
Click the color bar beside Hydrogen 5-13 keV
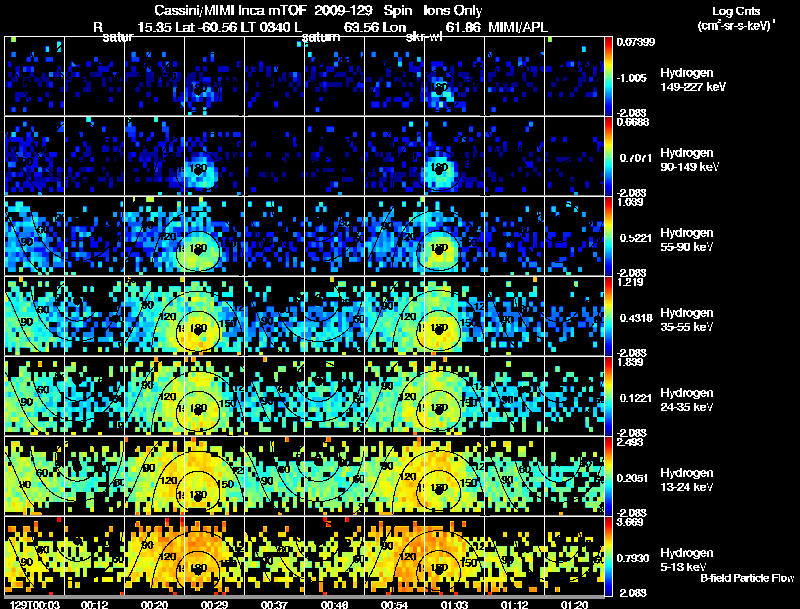point(608,557)
